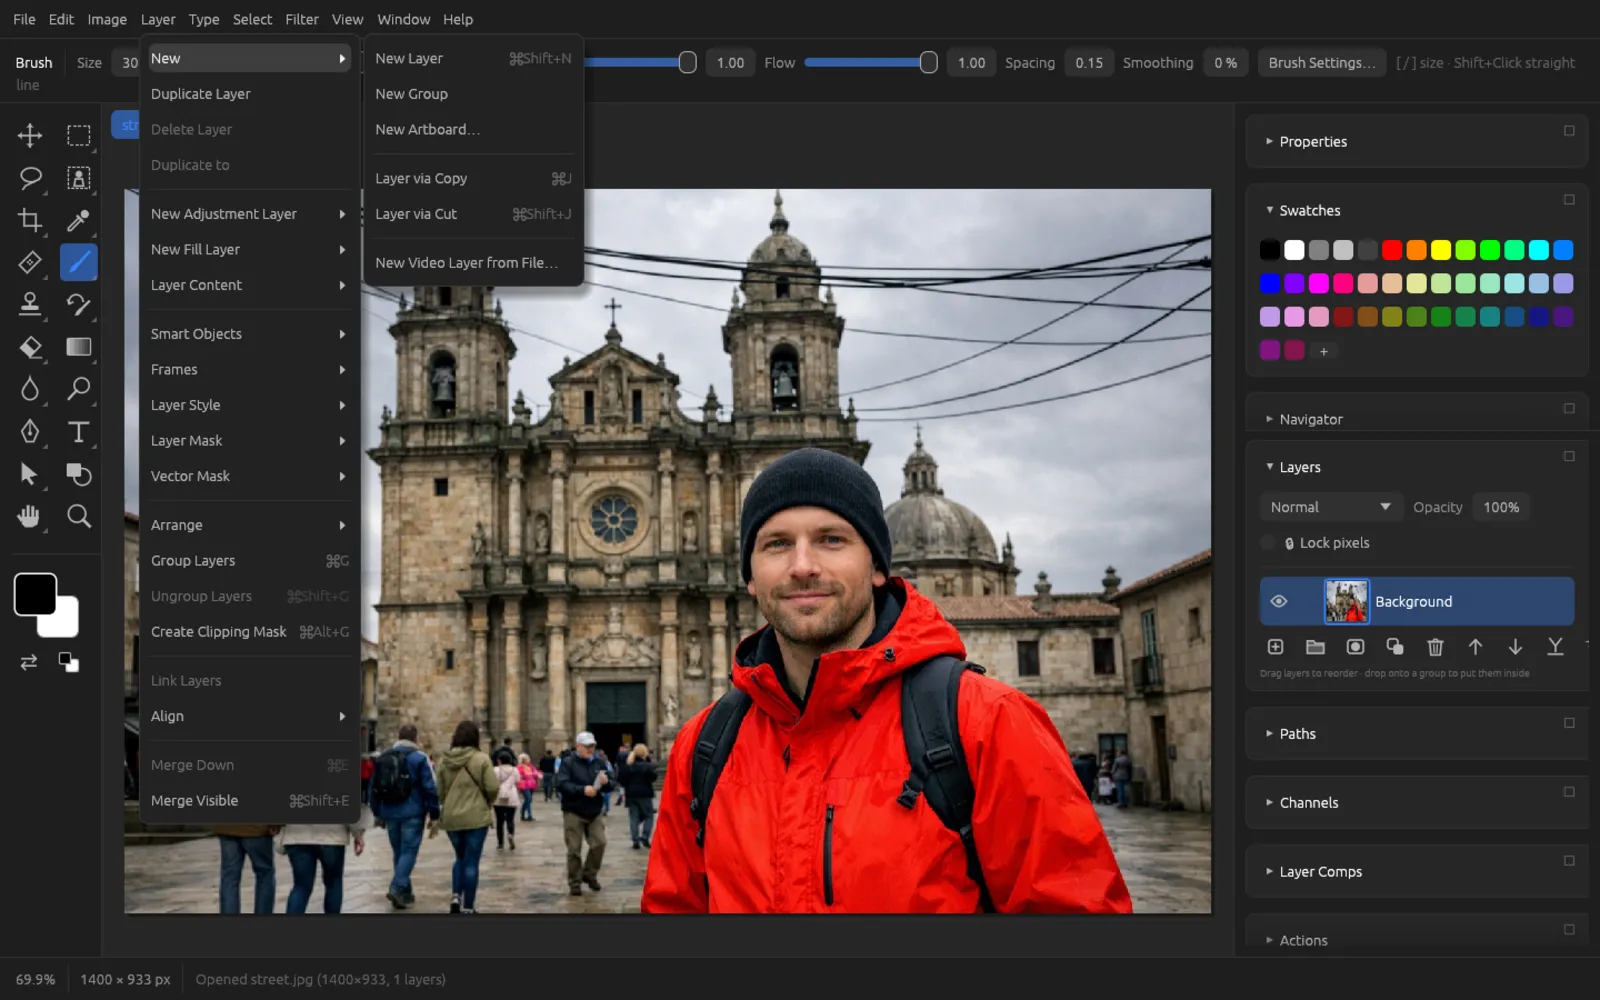Screen dimensions: 1600x1000
Task: Open the Normal blend mode dropdown
Action: [1330, 507]
